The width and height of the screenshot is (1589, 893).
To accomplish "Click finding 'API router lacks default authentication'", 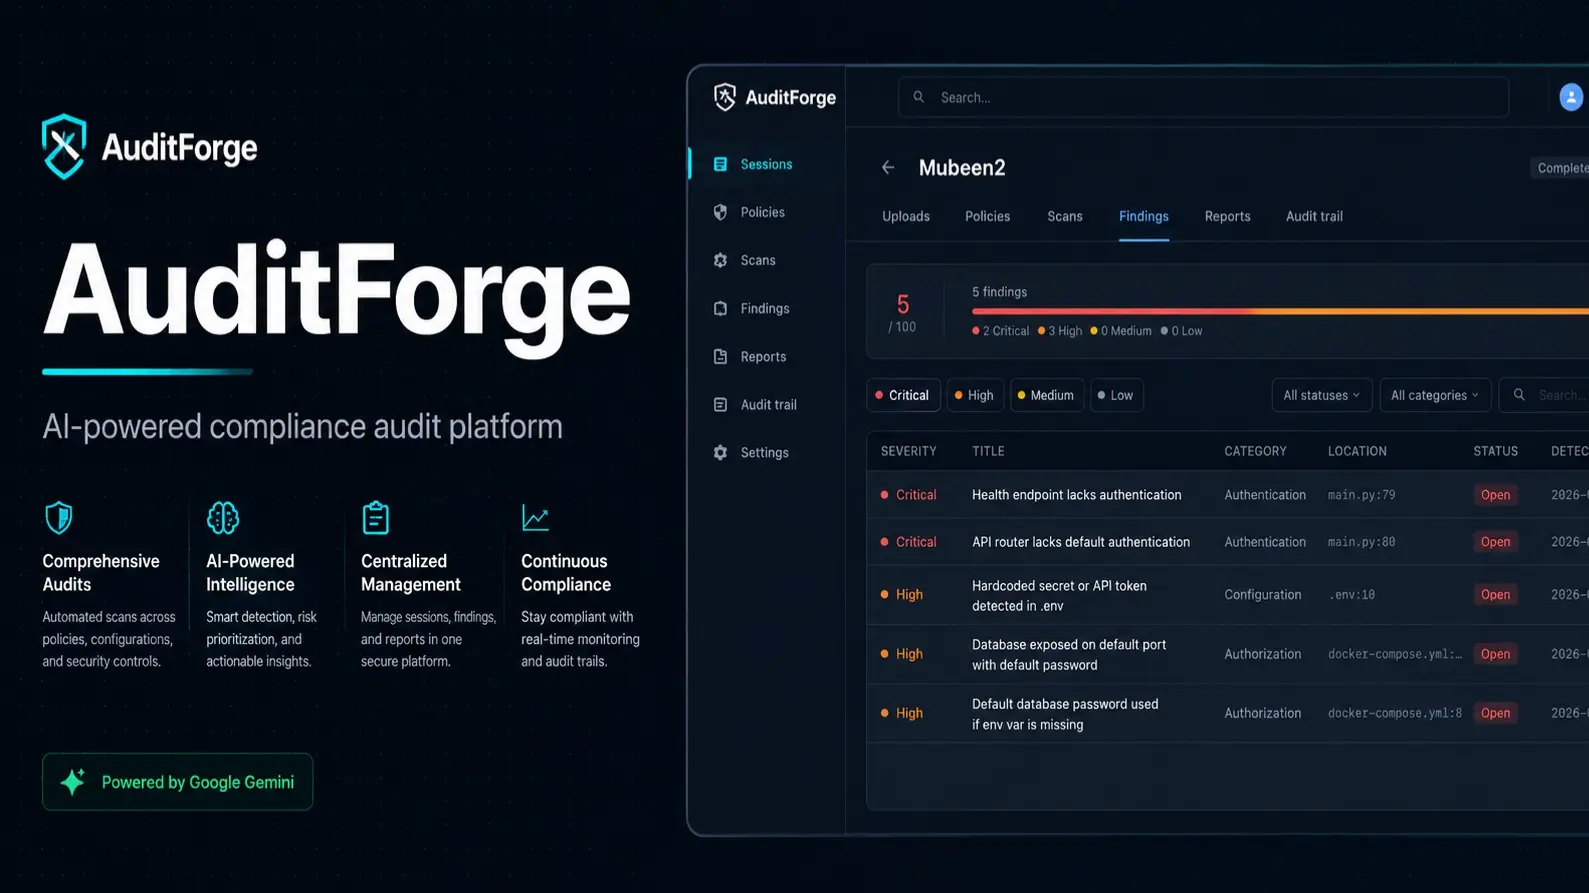I will (x=1081, y=542).
